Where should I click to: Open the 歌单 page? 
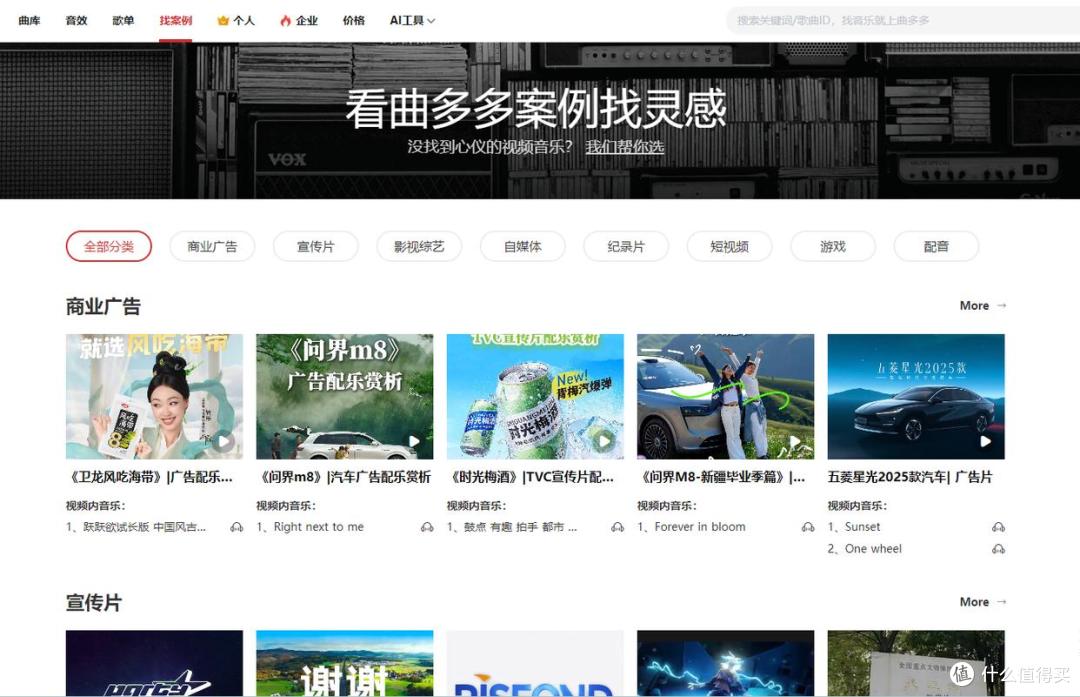[123, 21]
